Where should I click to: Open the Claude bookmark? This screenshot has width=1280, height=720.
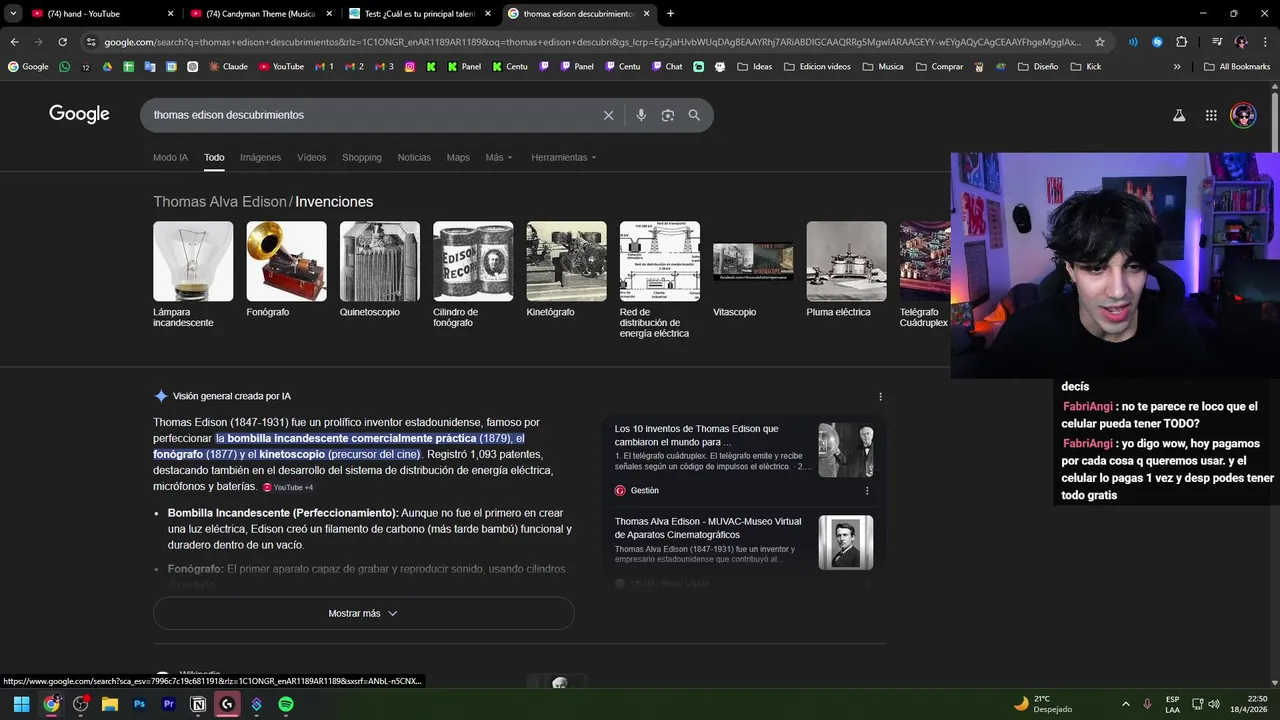[228, 67]
